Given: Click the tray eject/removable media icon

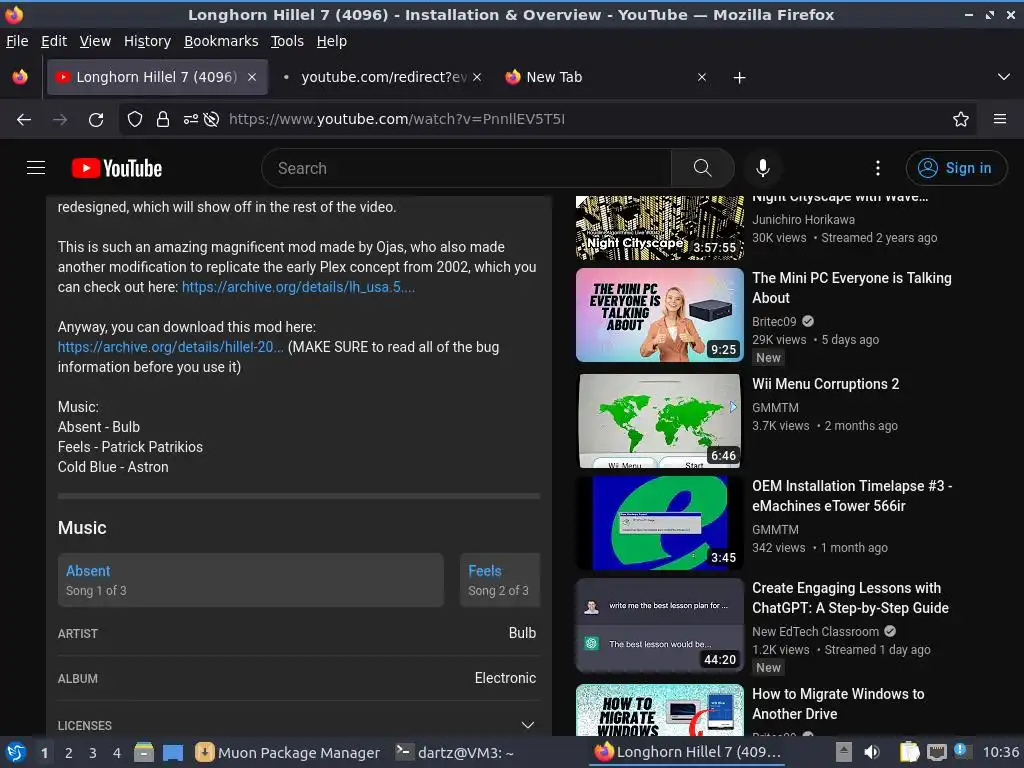Looking at the screenshot, I should 844,752.
